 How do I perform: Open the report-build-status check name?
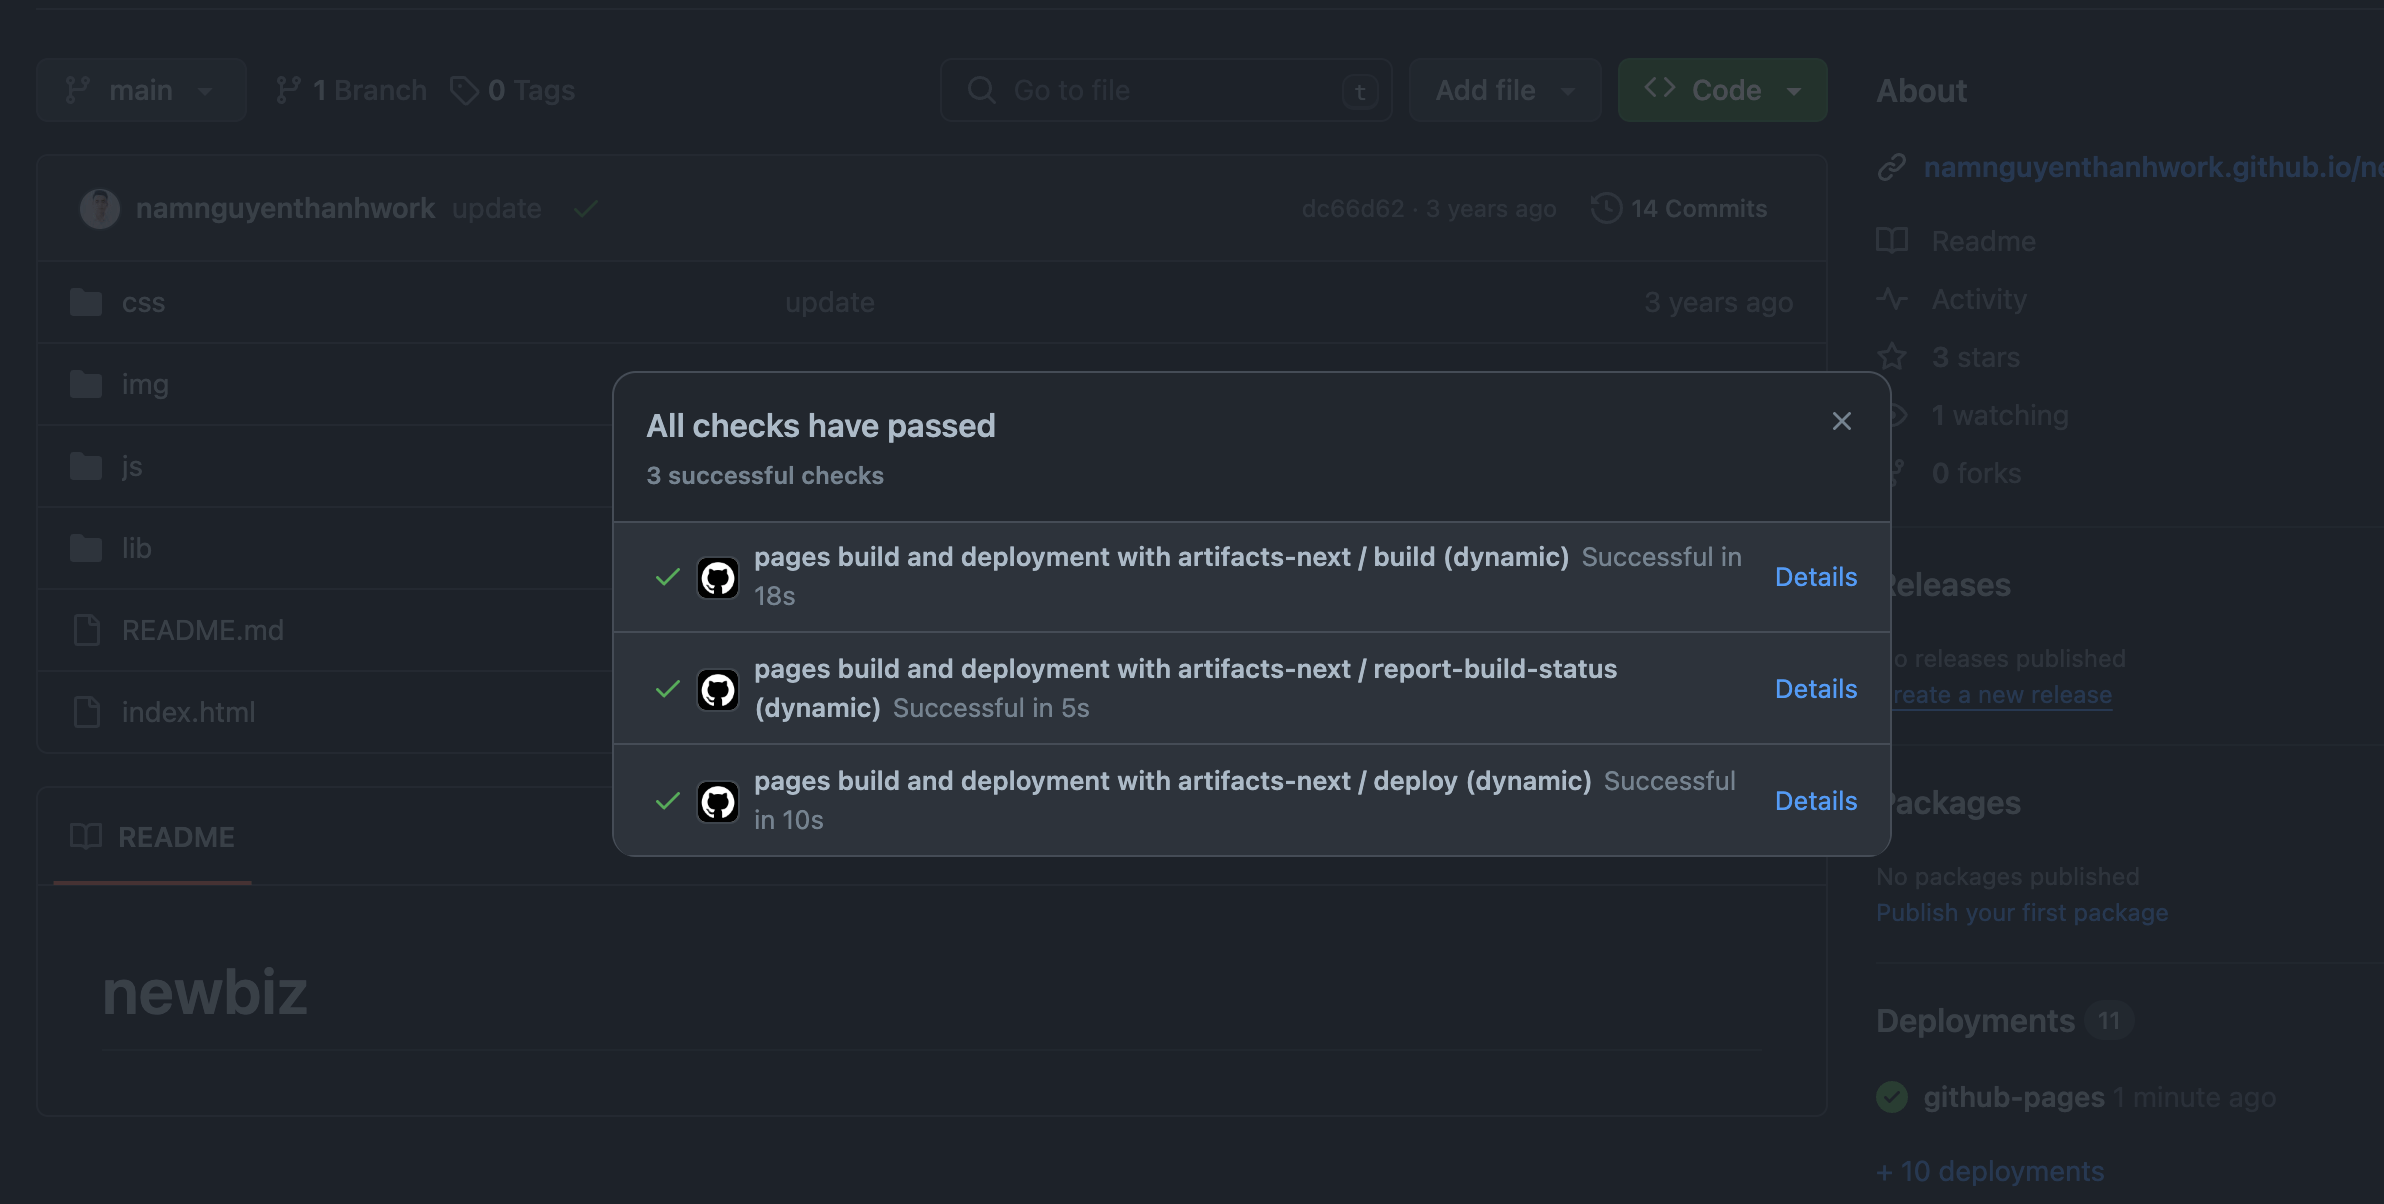[x=1185, y=688]
